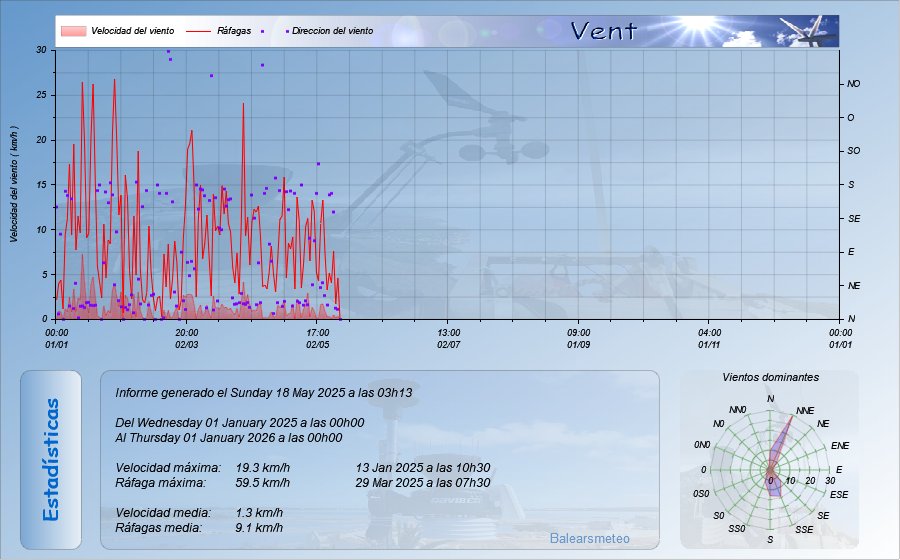Select the 04:00 01/11 time axis label
Image resolution: width=900 pixels, height=560 pixels.
coord(709,339)
